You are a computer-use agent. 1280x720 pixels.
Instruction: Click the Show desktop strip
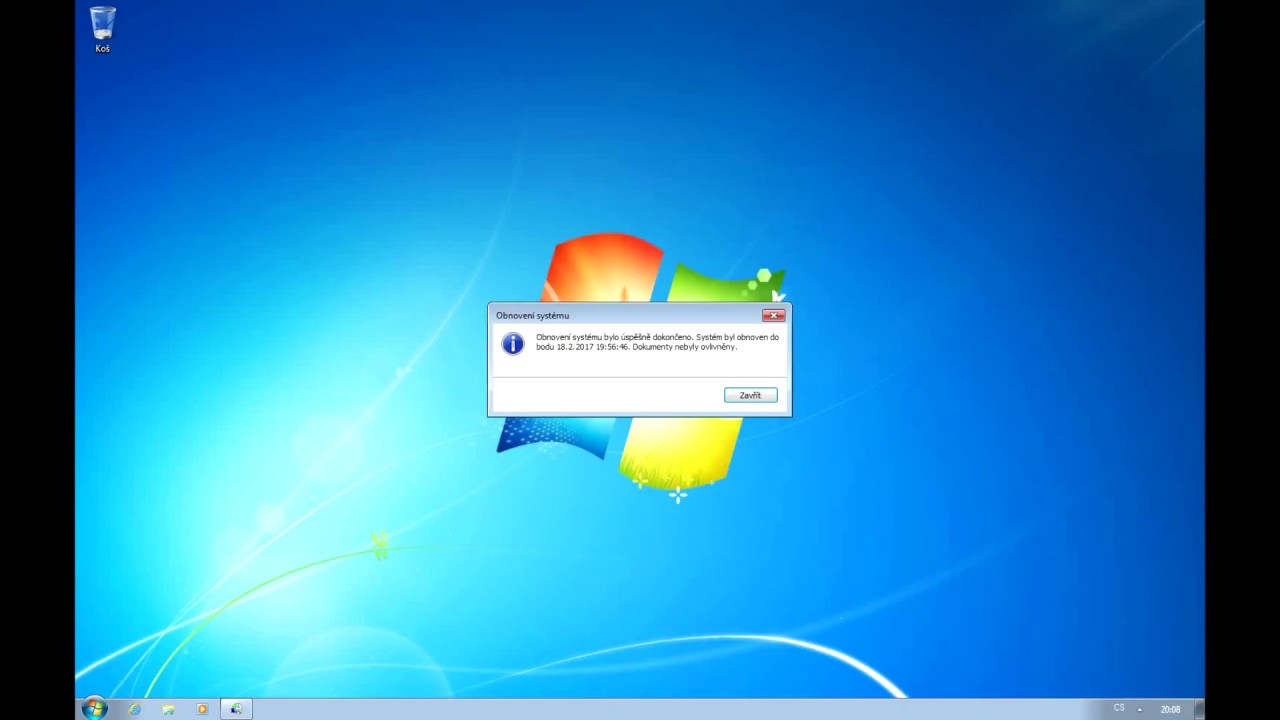[x=1199, y=709]
